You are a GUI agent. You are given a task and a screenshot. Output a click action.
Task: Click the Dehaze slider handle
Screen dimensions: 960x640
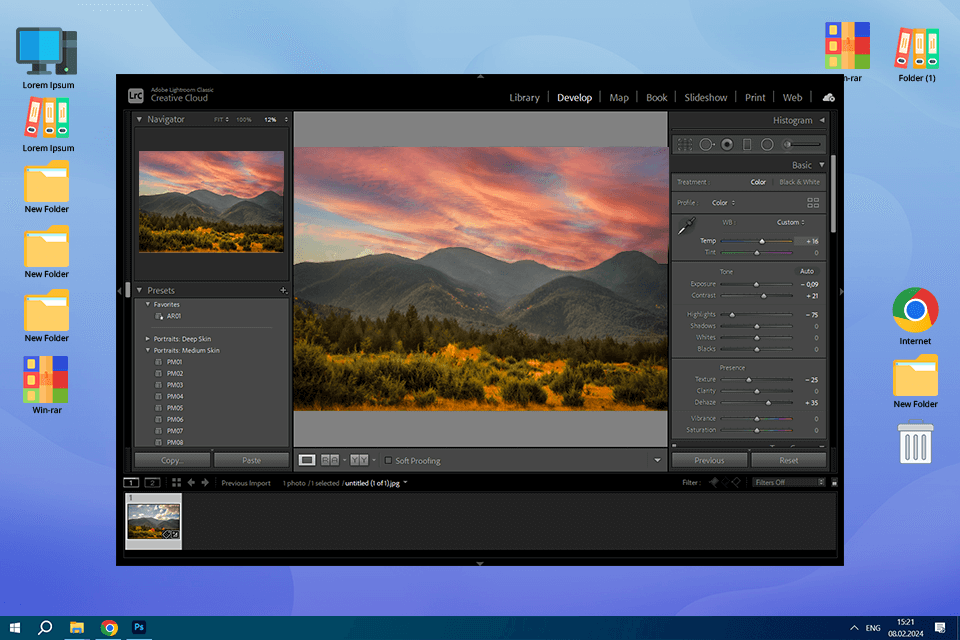(x=768, y=403)
